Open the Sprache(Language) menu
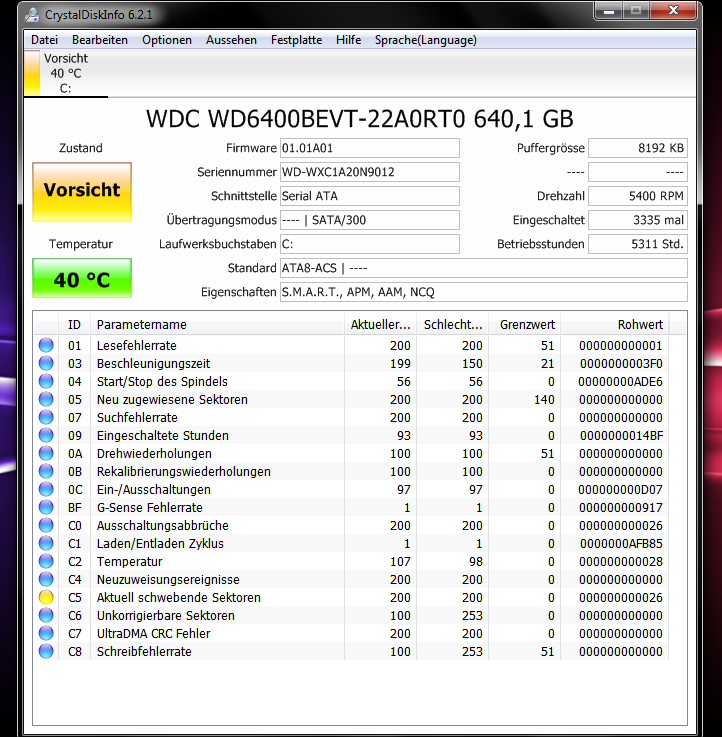This screenshot has width=722, height=737. (425, 40)
